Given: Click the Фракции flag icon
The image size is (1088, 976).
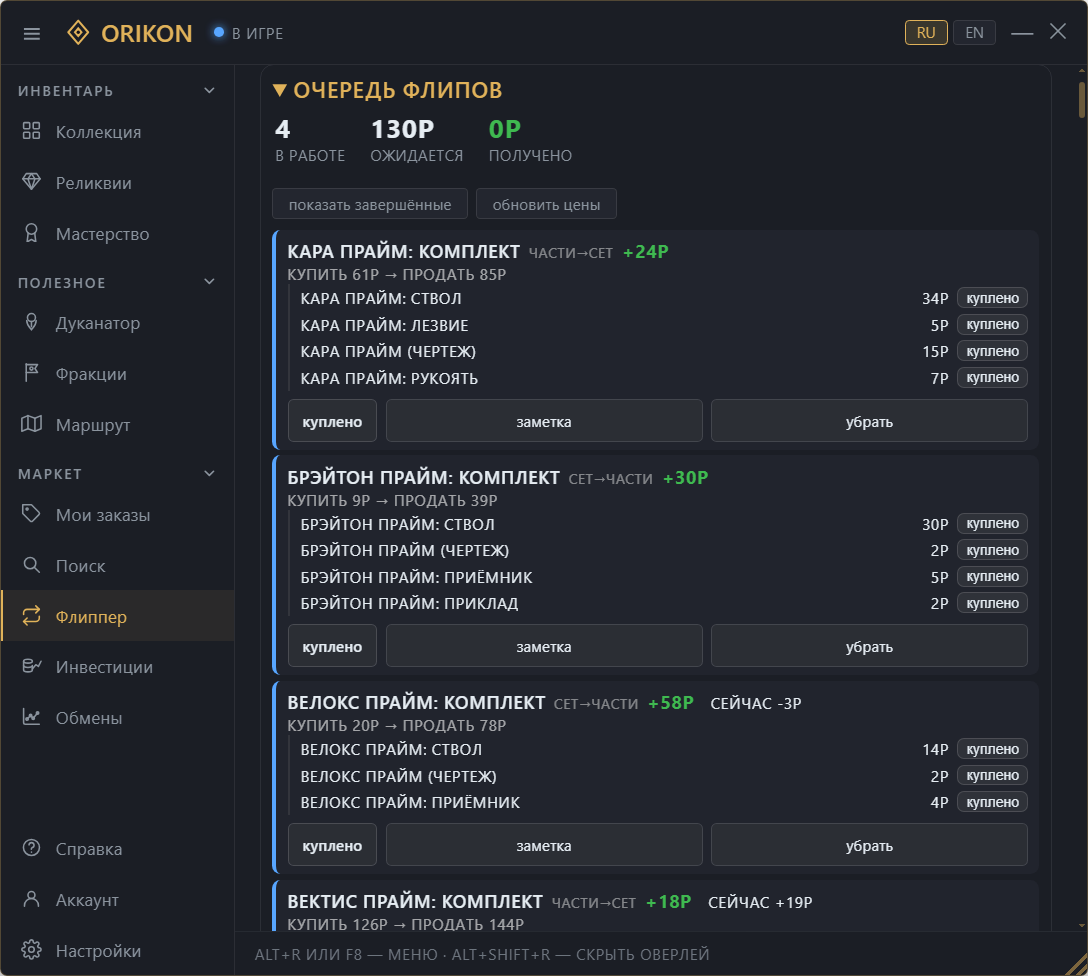Looking at the screenshot, I should click(31, 373).
